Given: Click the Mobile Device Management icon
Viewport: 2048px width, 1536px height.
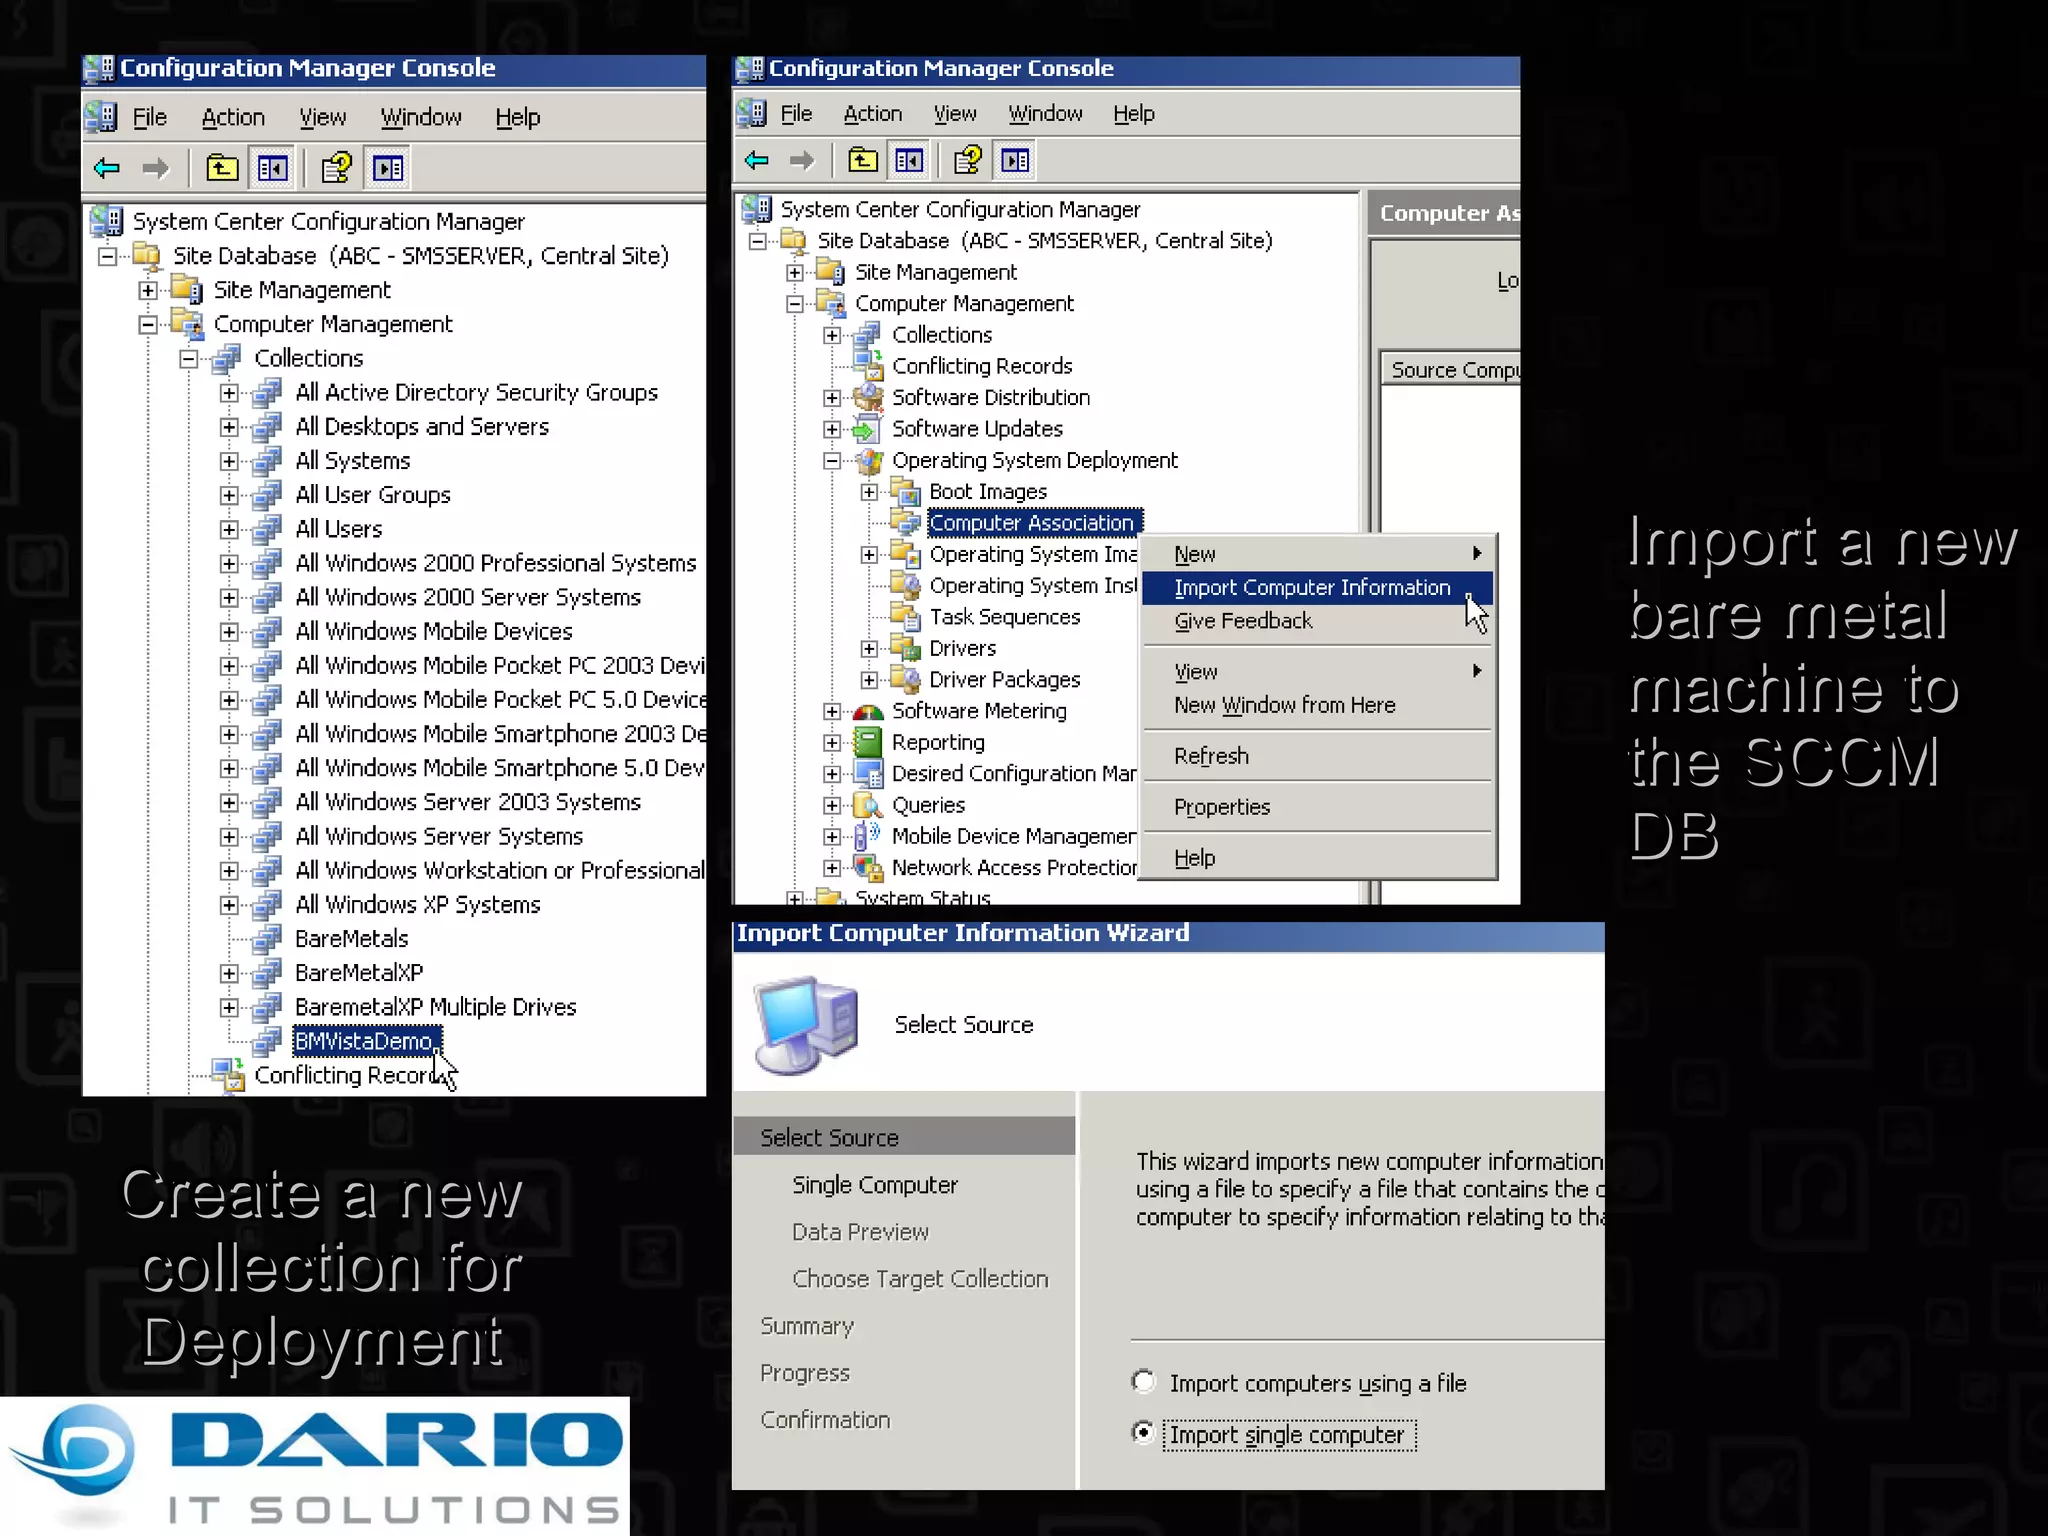Looking at the screenshot, I should coord(867,836).
